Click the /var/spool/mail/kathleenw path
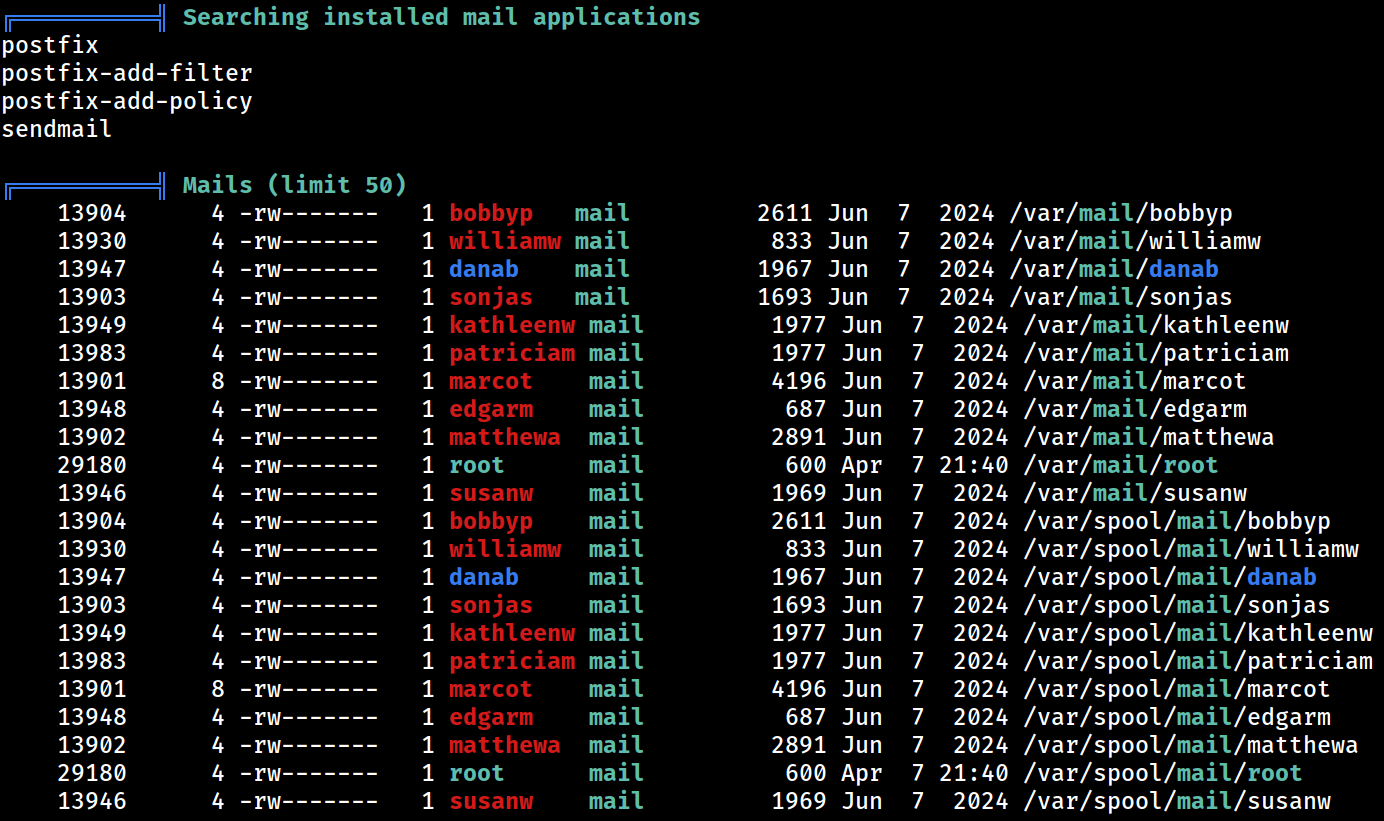The image size is (1384, 821). point(1198,633)
